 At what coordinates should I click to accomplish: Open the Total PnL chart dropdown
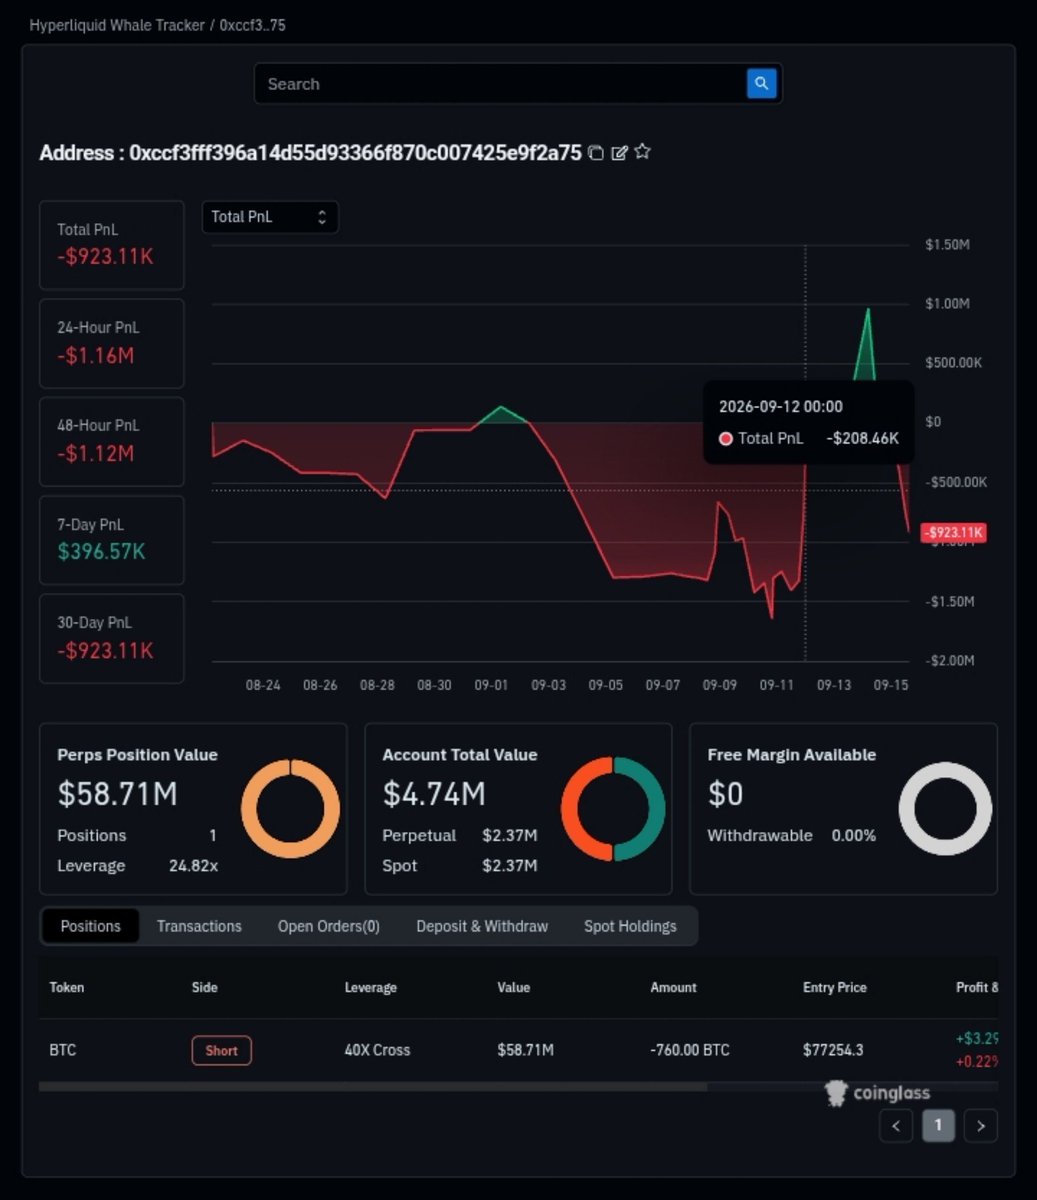(270, 217)
